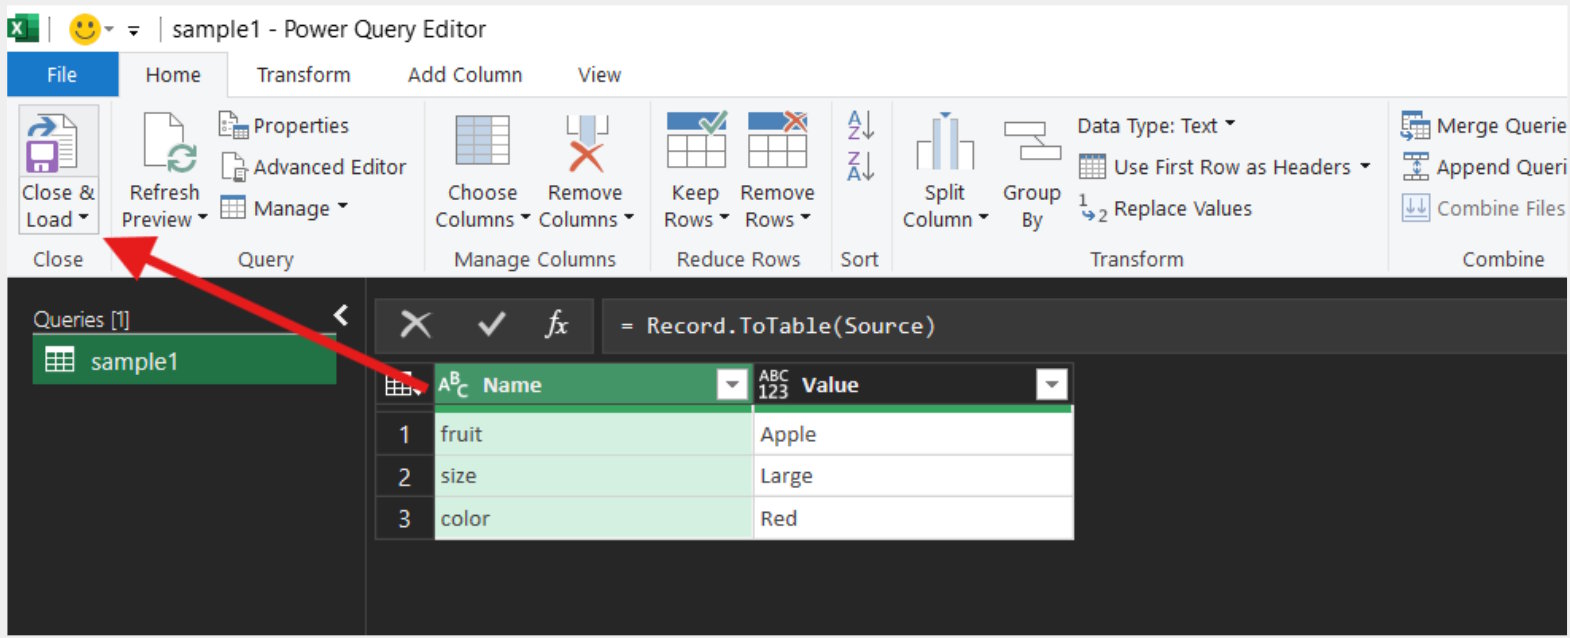Image resolution: width=1570 pixels, height=638 pixels.
Task: Click the Keep Rows icon
Action: click(697, 139)
